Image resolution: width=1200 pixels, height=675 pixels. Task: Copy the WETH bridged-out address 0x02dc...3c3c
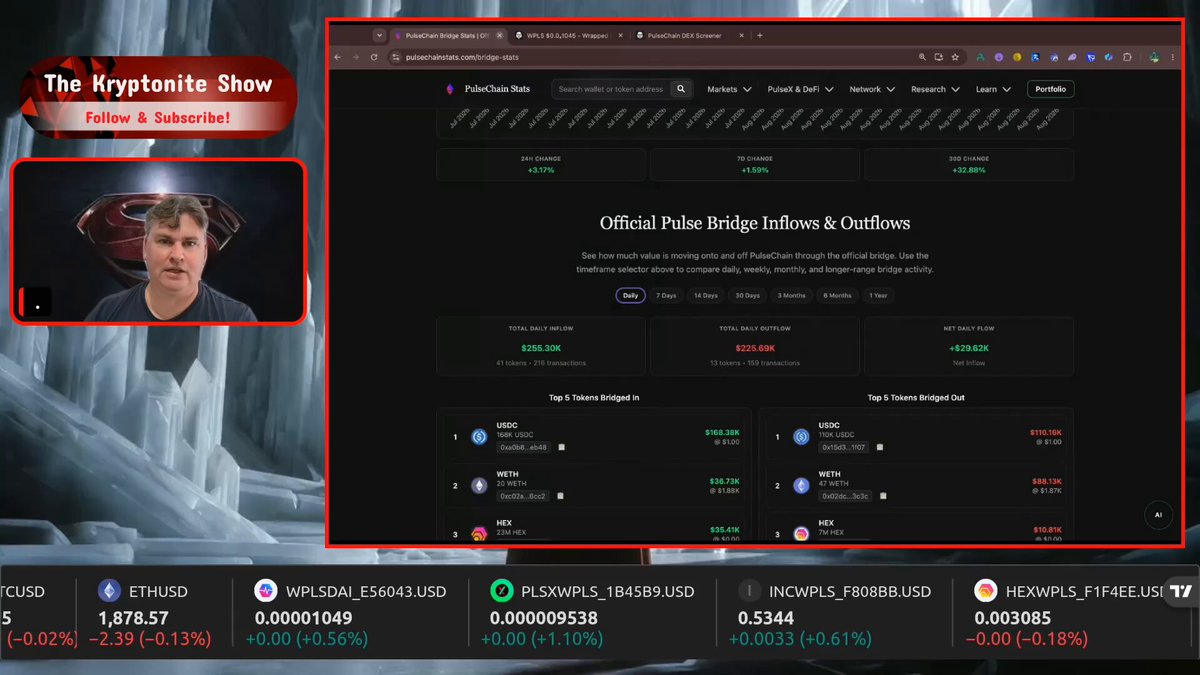pos(883,496)
